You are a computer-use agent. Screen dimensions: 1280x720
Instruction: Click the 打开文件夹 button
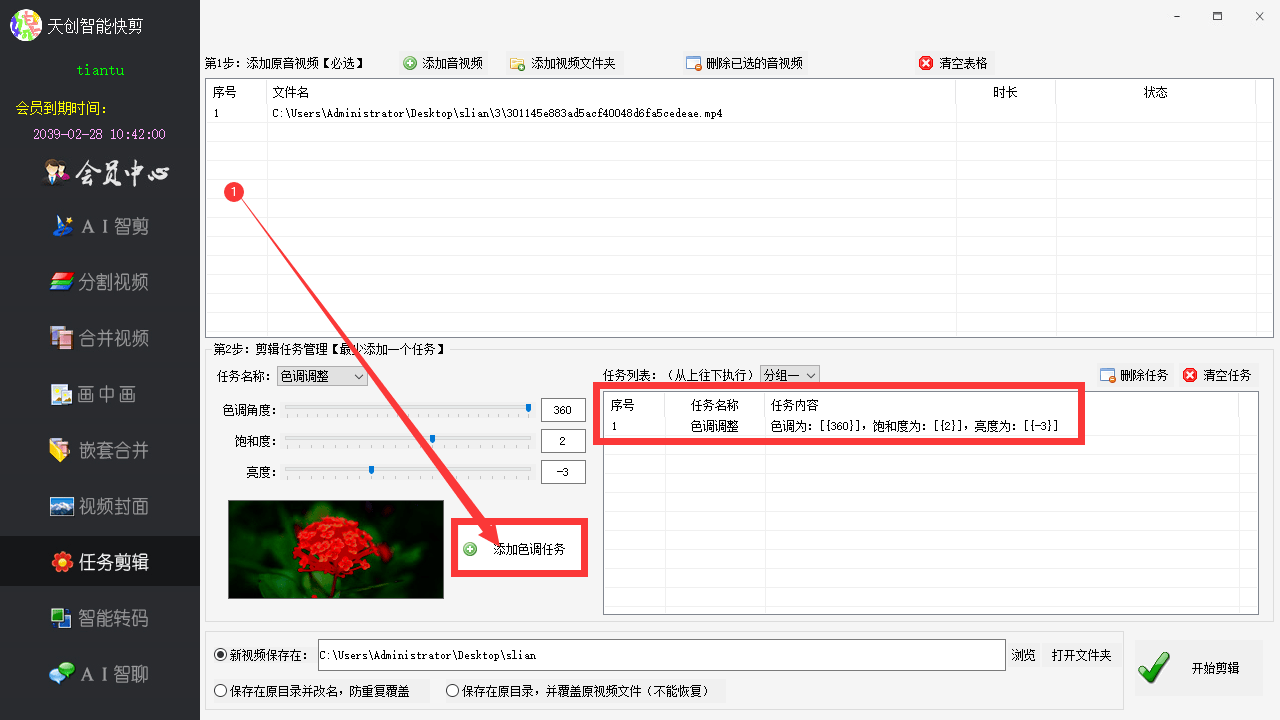[1081, 655]
